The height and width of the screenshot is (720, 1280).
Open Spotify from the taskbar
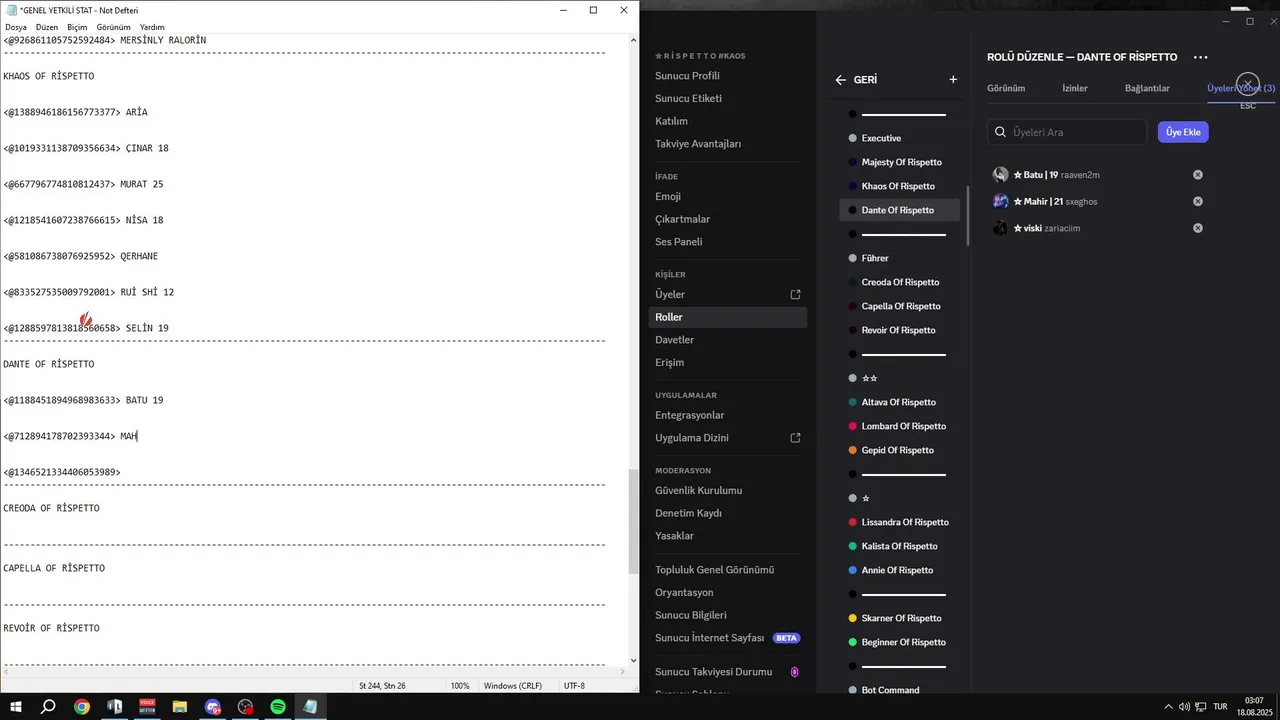(x=278, y=706)
